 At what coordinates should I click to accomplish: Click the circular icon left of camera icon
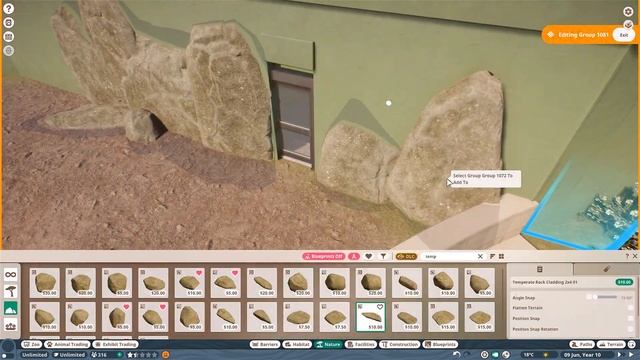pyautogui.click(x=484, y=355)
